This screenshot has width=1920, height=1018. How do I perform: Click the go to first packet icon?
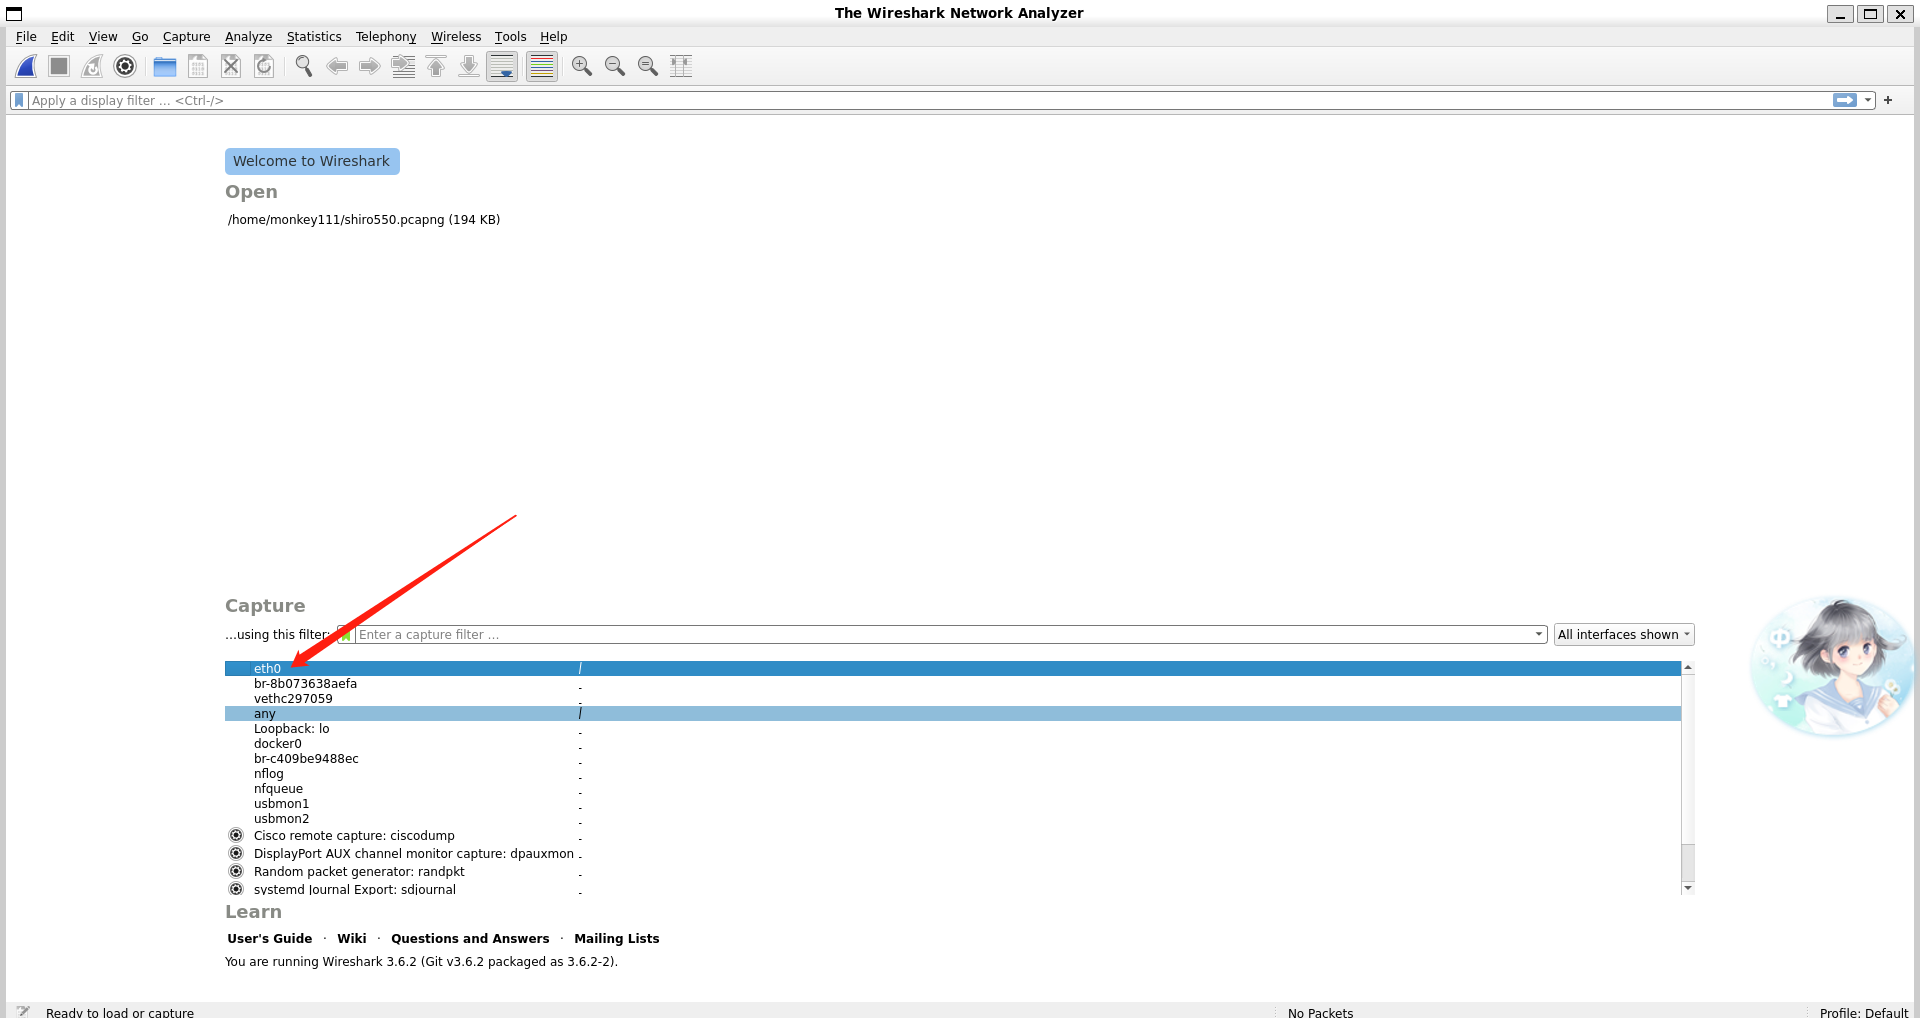tap(436, 66)
